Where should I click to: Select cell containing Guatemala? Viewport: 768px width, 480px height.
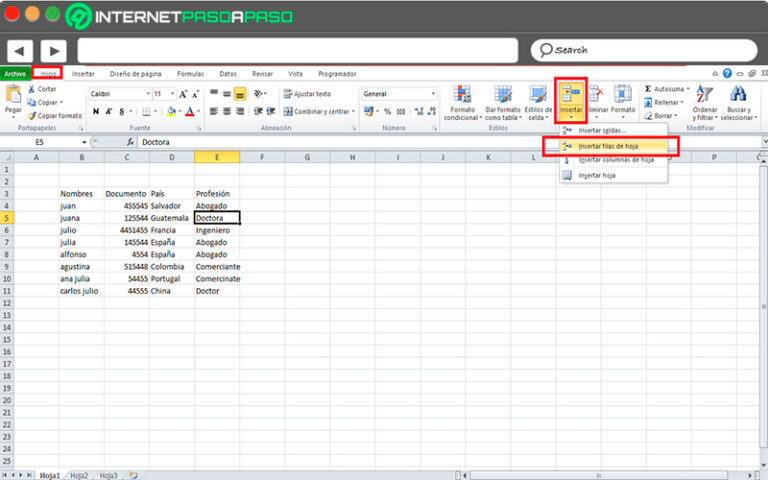169,217
